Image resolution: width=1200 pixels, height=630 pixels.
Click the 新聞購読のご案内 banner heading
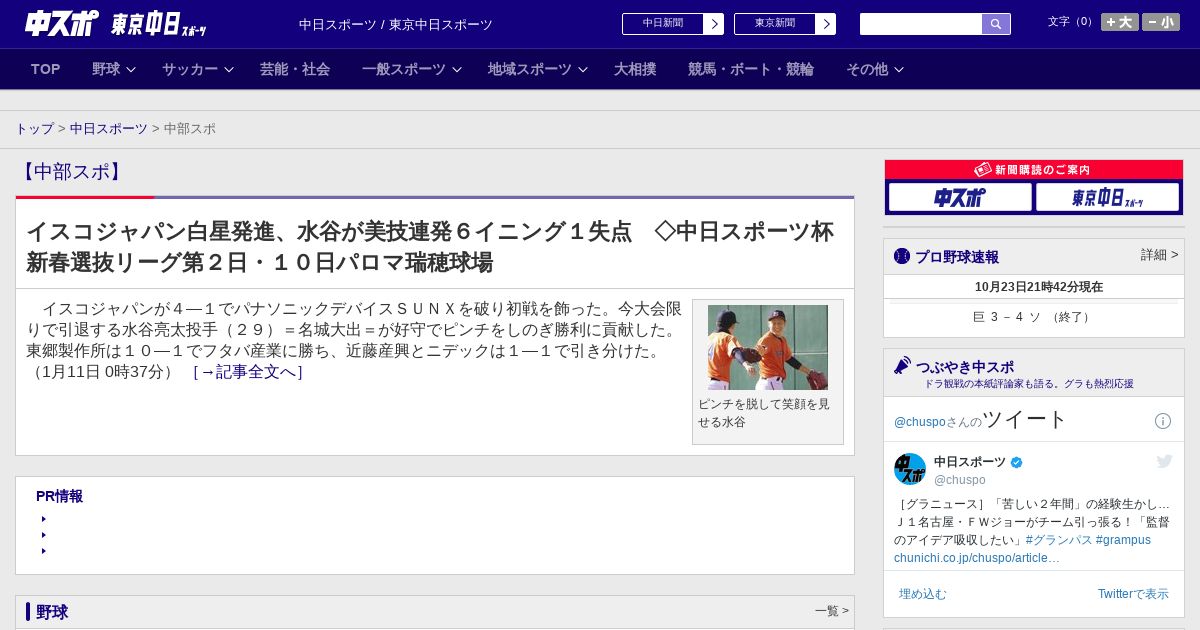1033,170
